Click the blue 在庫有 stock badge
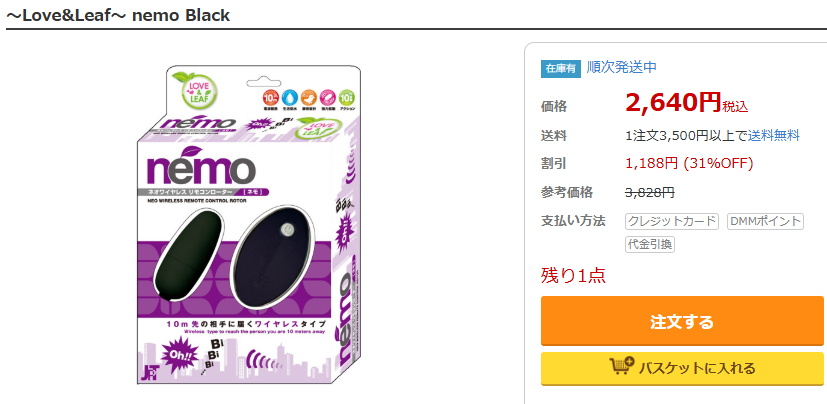 point(560,68)
